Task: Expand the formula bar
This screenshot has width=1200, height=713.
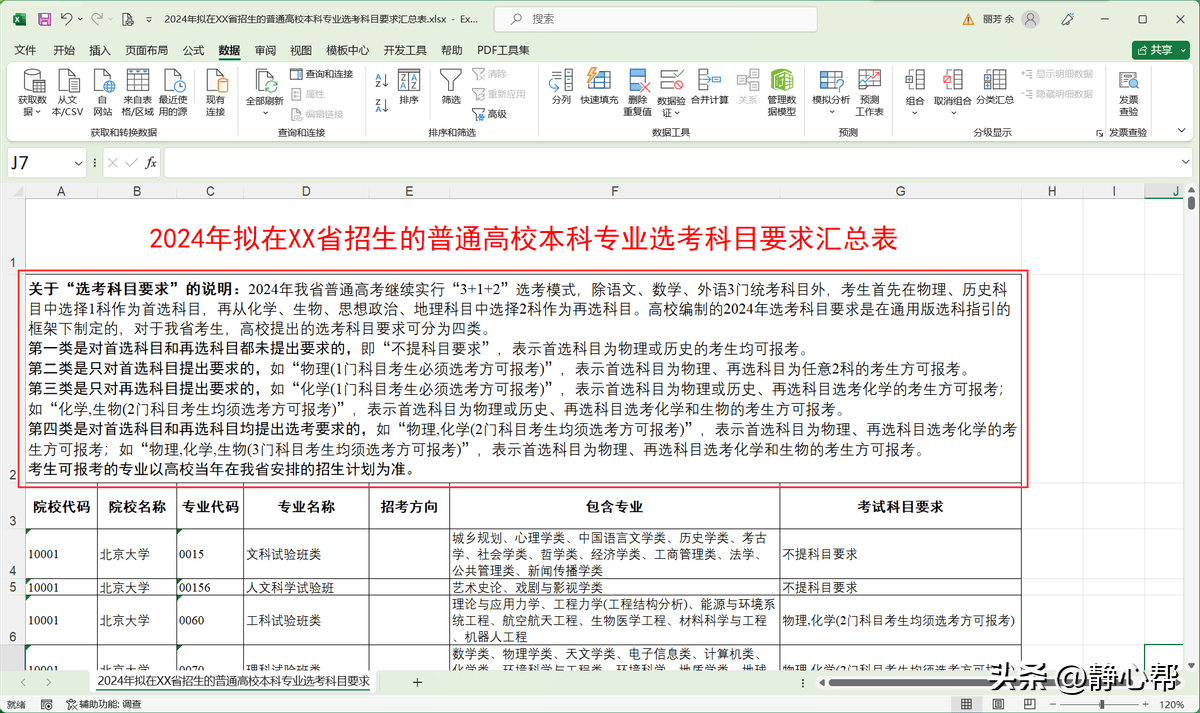Action: pos(1183,163)
